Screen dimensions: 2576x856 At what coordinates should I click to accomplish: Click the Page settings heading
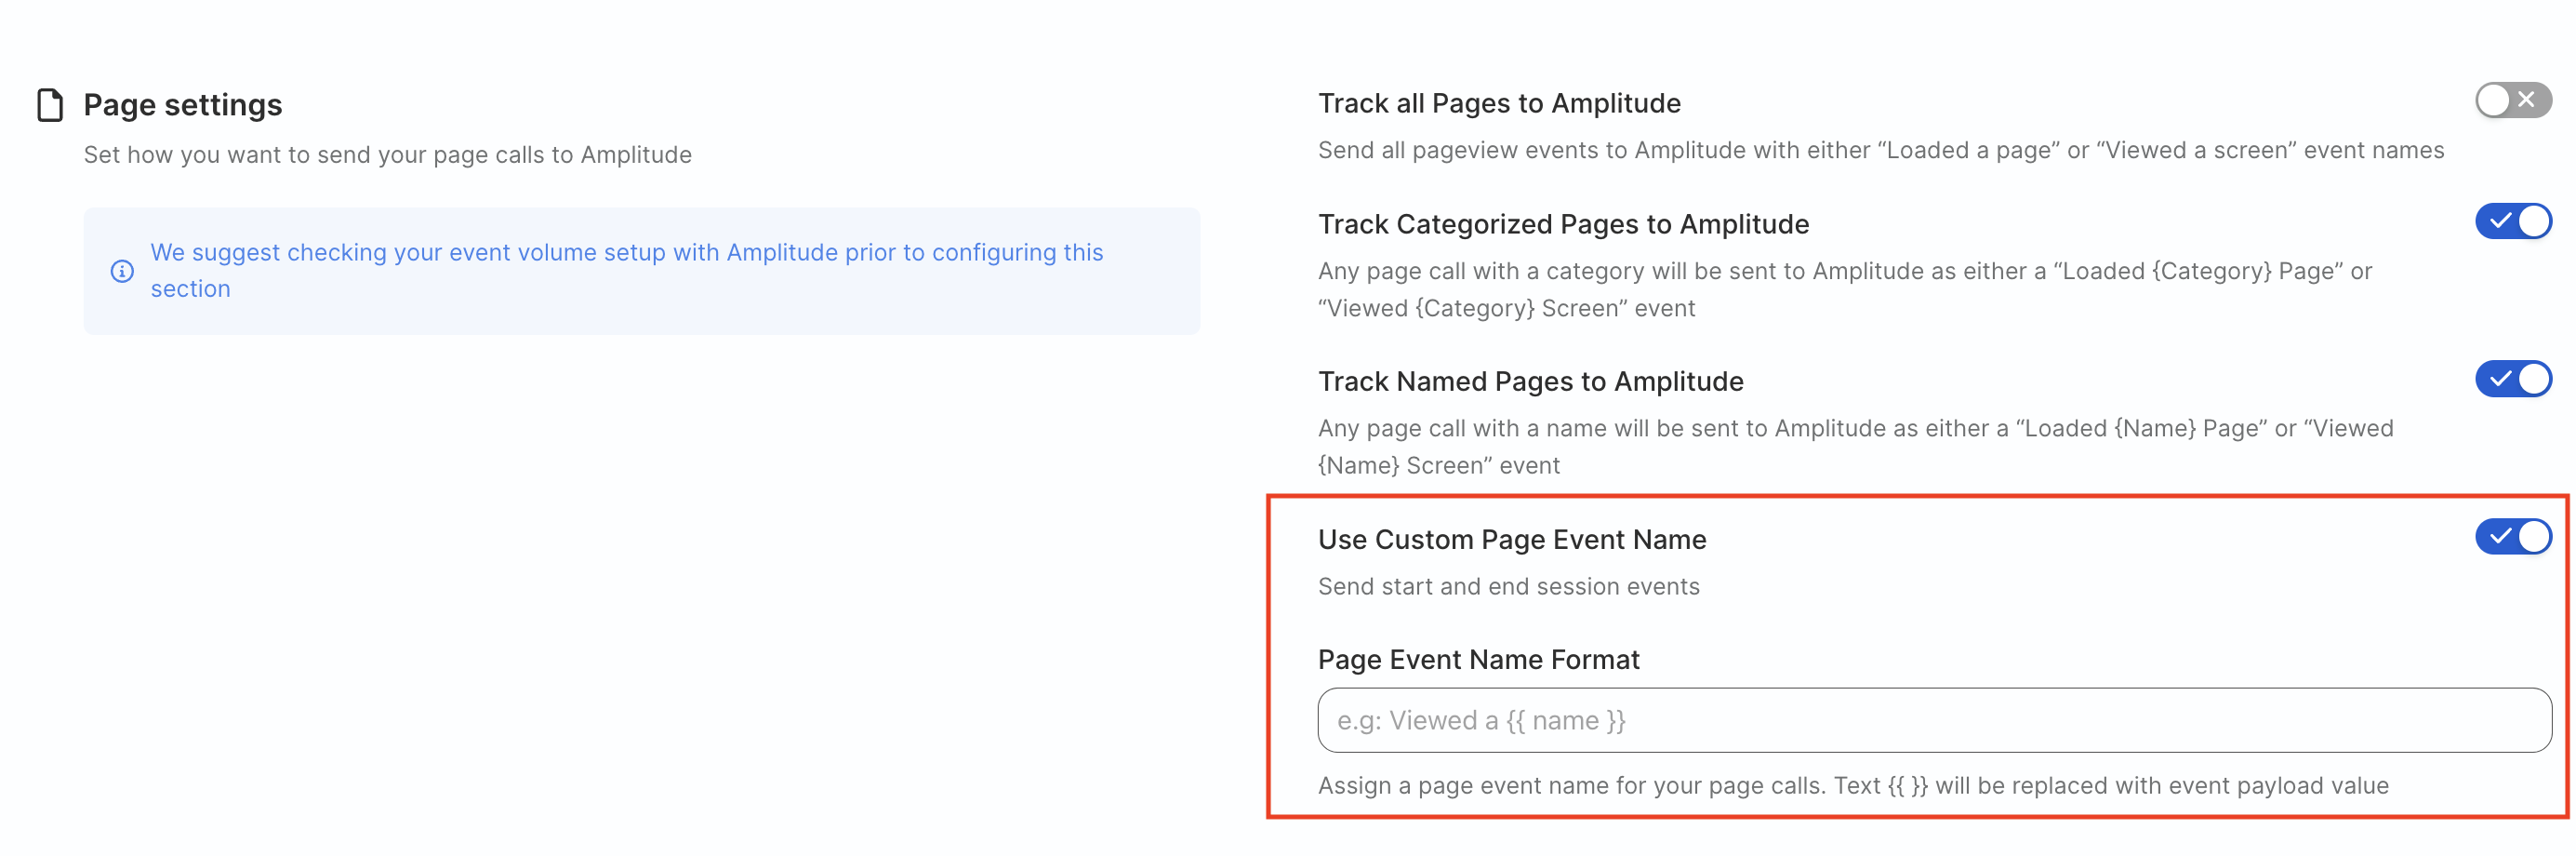(183, 105)
